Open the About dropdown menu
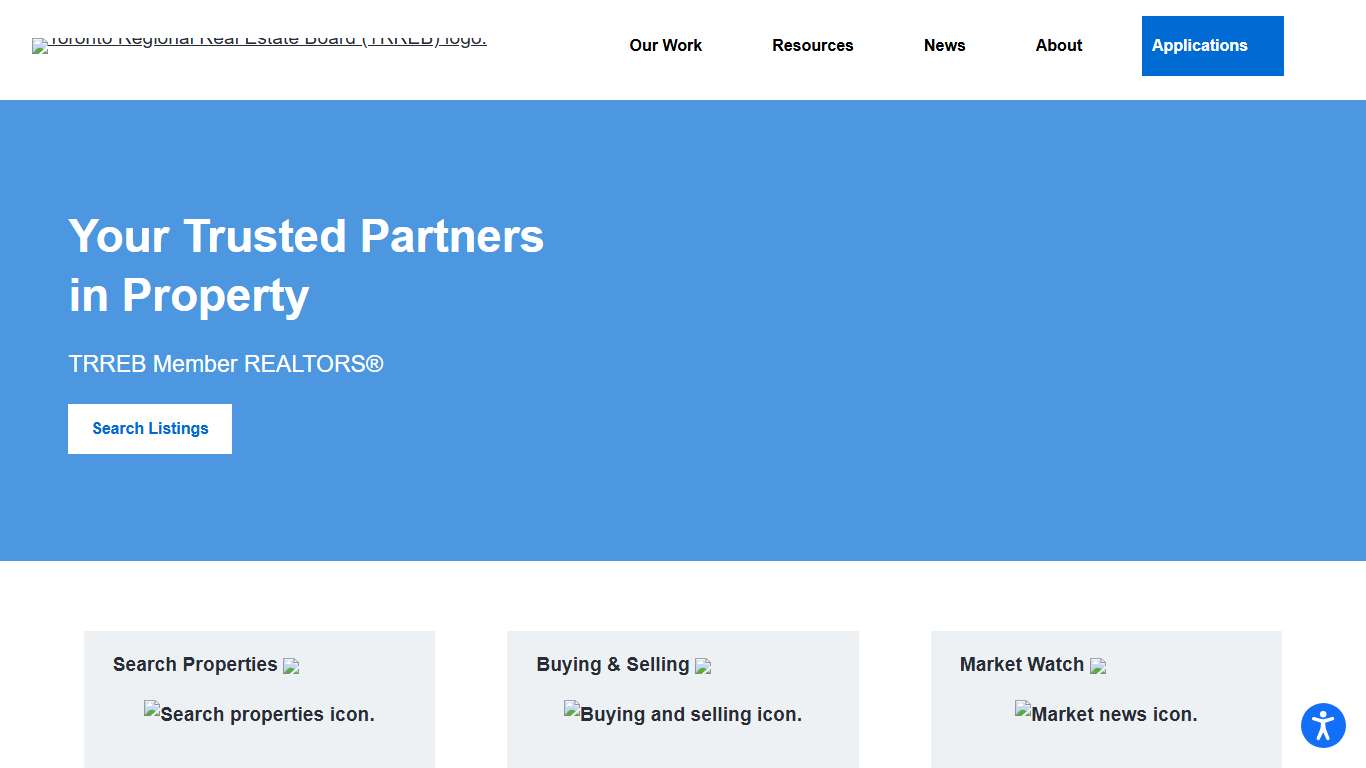The height and width of the screenshot is (768, 1366). [1058, 45]
